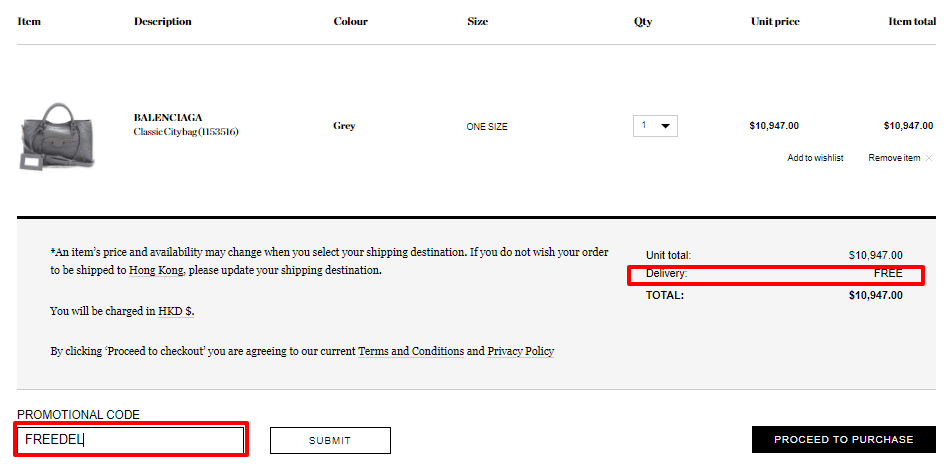Change shipping destination via Hong Kong link
Viewport: 950px width, 466px height.
coord(156,270)
